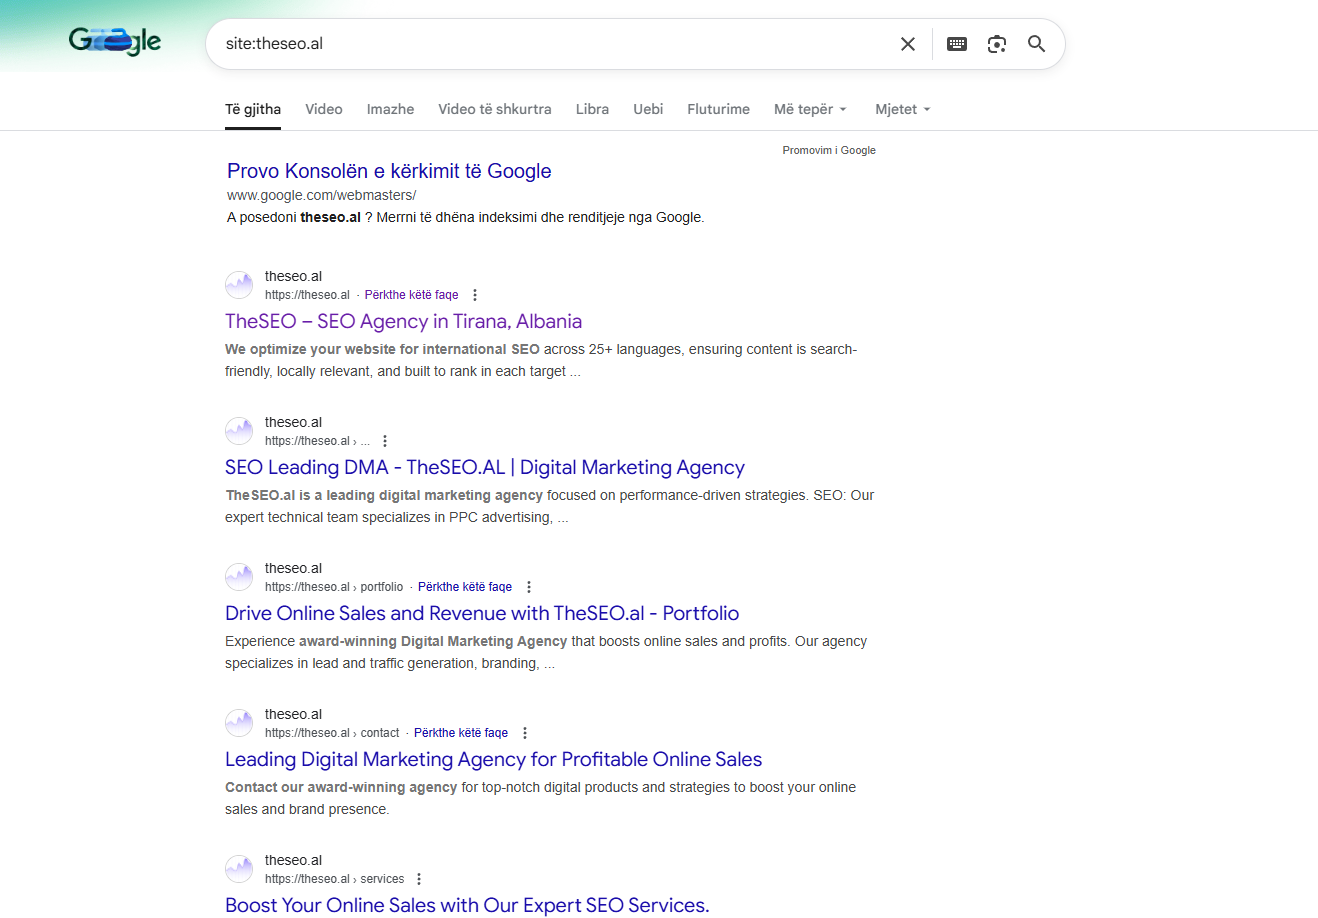Switch to the Video të shkurtra tab
Screen dimensions: 1318x918
pos(494,109)
